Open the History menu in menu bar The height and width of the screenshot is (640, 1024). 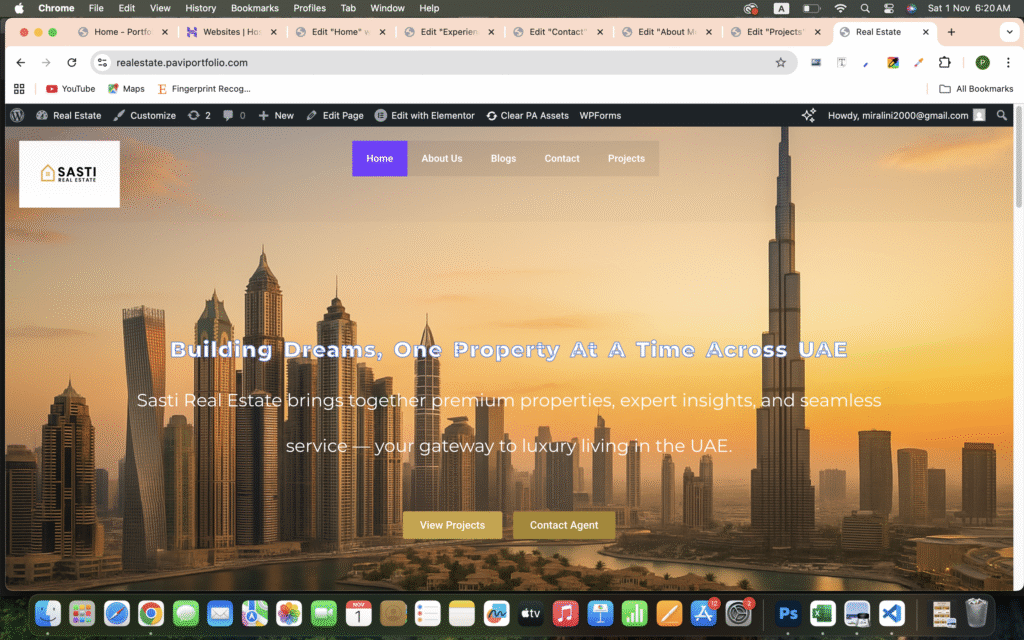point(200,8)
